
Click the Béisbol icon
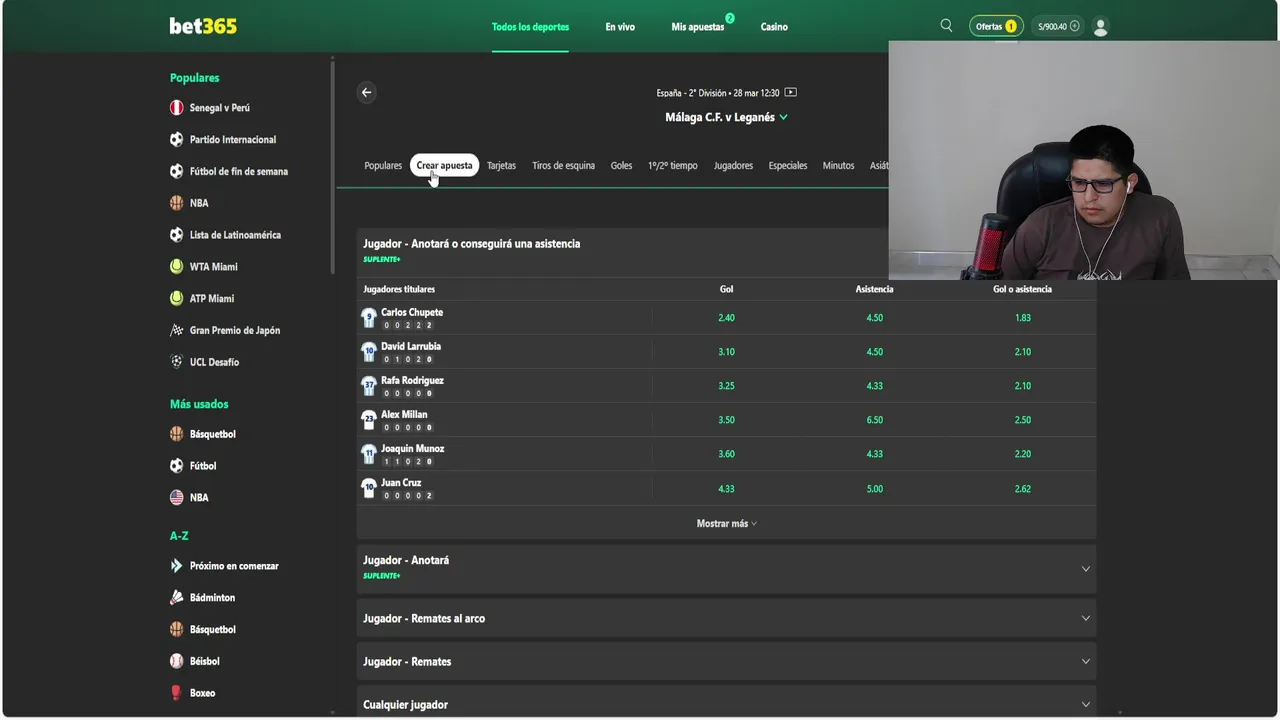[177, 661]
